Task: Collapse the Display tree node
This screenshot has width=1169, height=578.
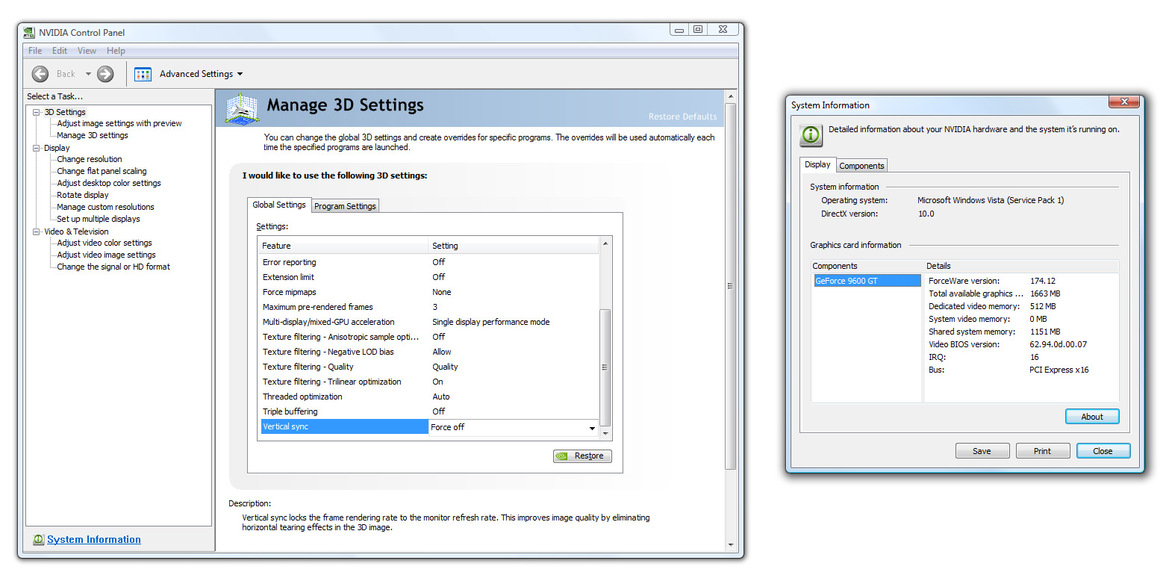Action: pos(36,148)
